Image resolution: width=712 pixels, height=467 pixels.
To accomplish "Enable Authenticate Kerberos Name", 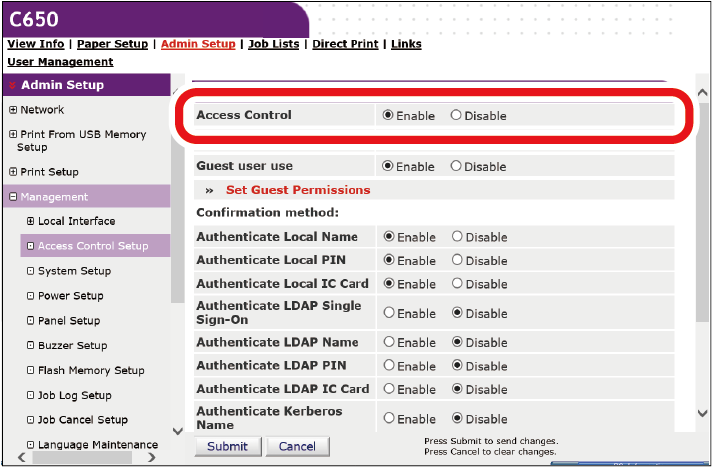I will (x=389, y=419).
